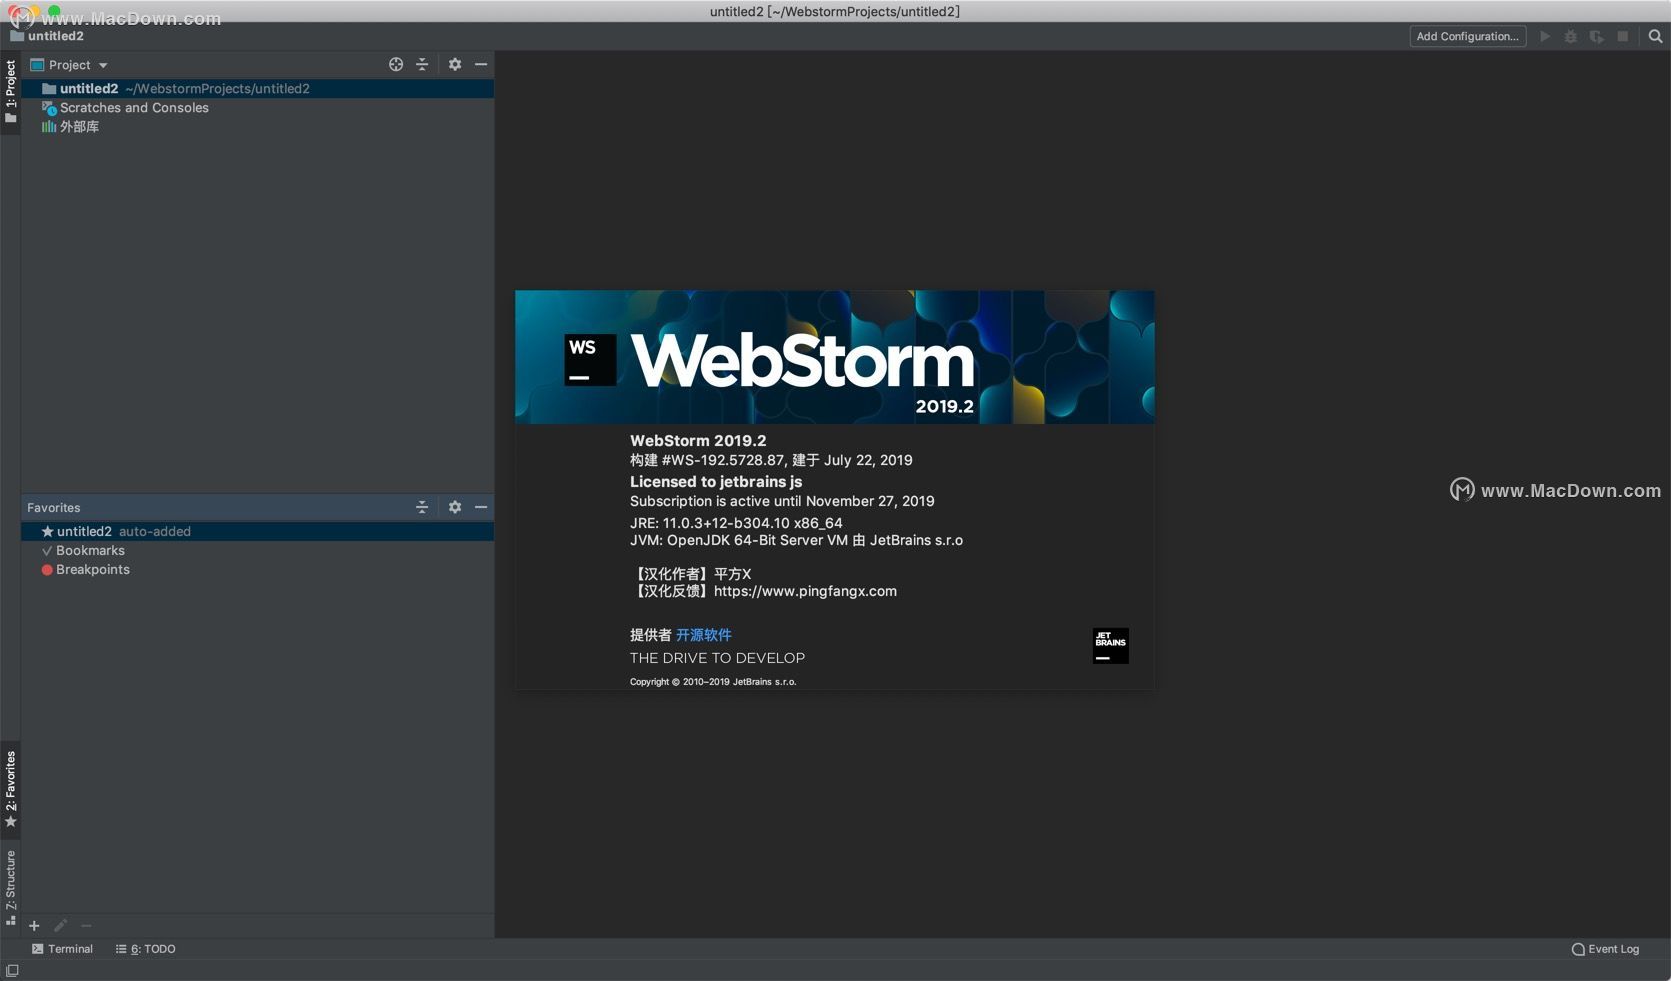Click the untitled2 folder breadcrumb in navigation bar
Screen dimensions: 1671x981
(x=47, y=36)
